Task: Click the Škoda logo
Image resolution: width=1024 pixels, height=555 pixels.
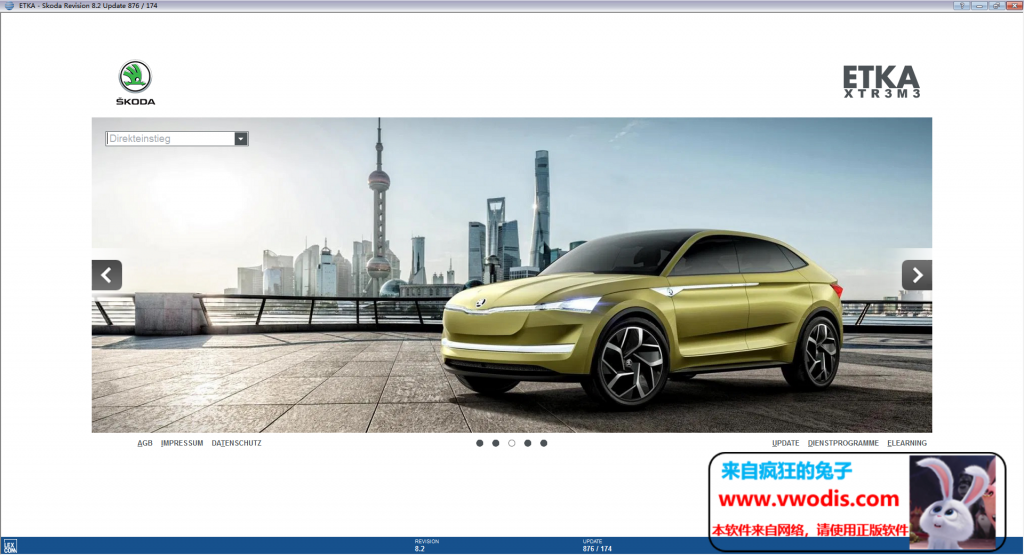Action: (x=135, y=82)
